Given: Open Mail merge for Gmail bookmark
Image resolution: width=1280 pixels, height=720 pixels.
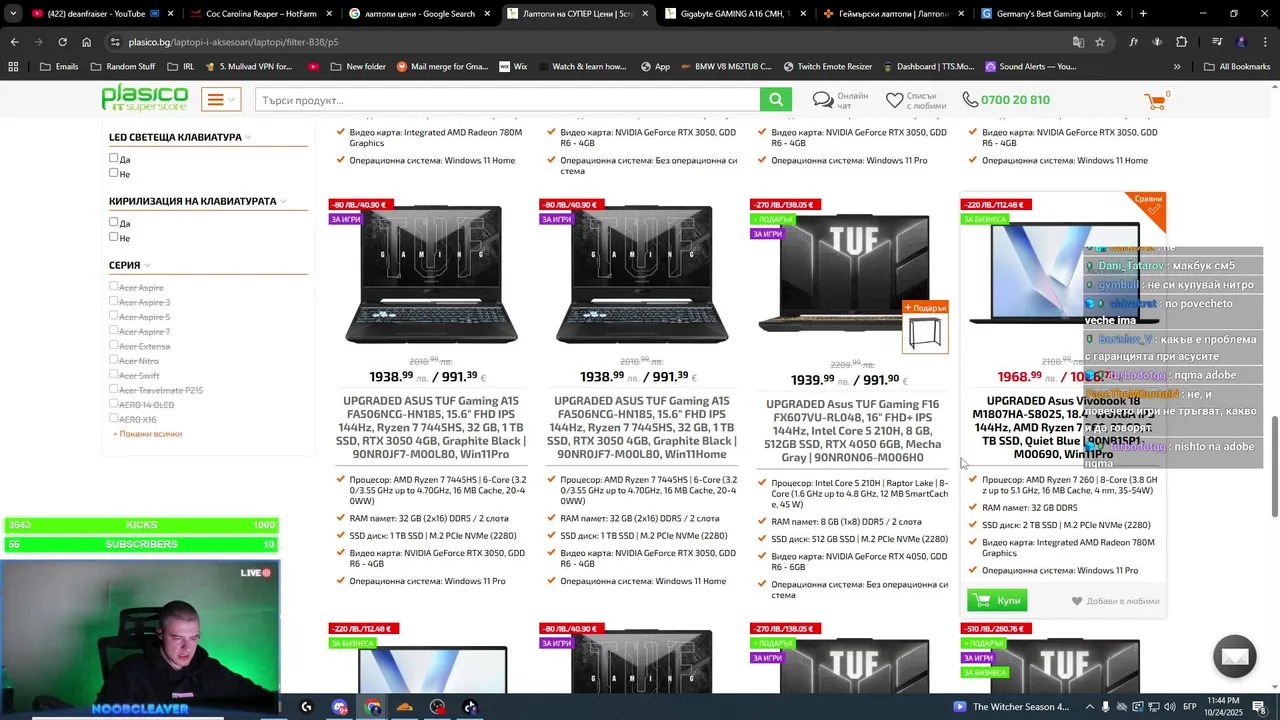Looking at the screenshot, I should [441, 66].
